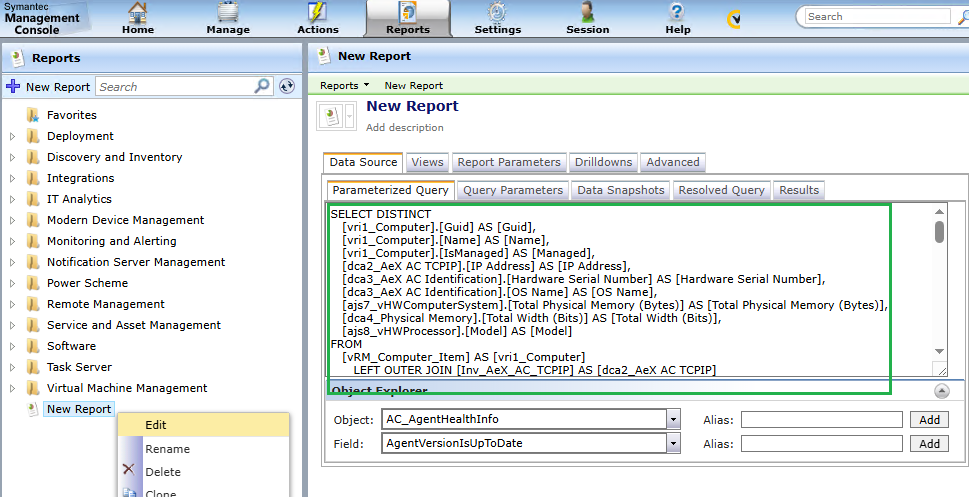The width and height of the screenshot is (969, 497).
Task: Collapse the Object Explorer panel
Action: (x=941, y=391)
